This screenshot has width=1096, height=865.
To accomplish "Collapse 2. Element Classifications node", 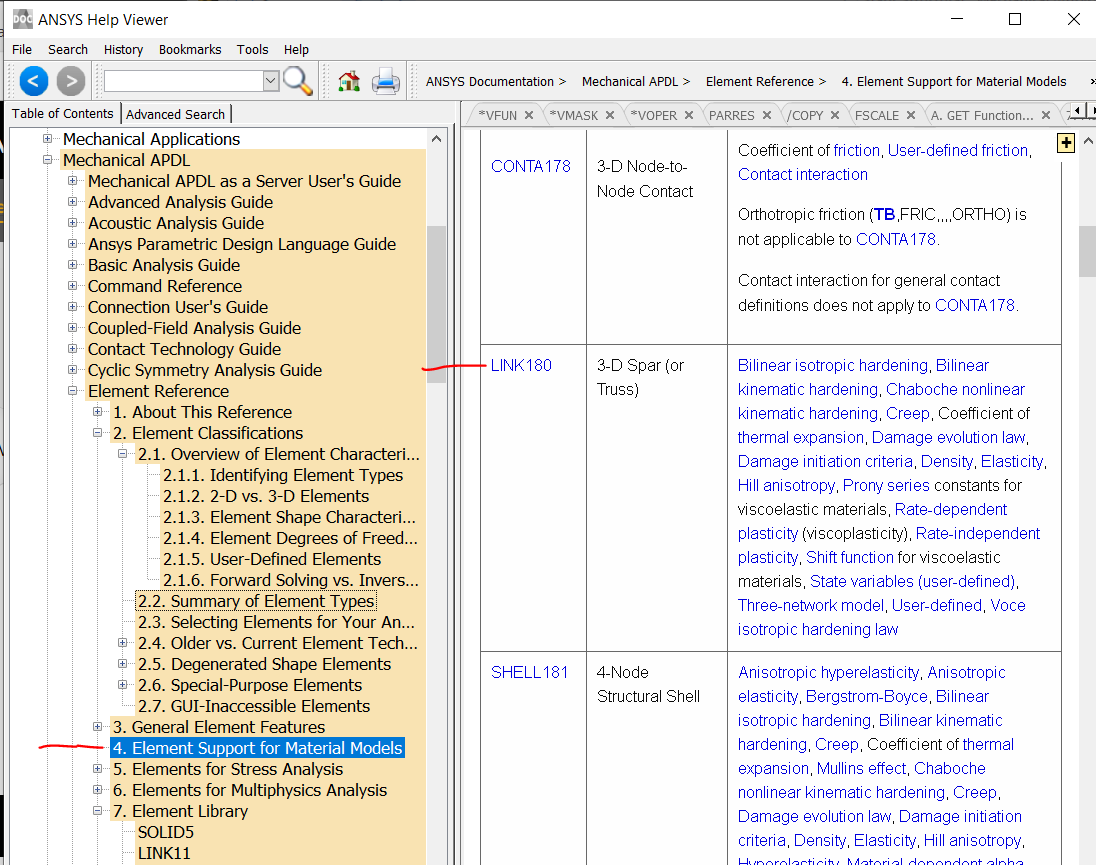I will pyautogui.click(x=97, y=432).
